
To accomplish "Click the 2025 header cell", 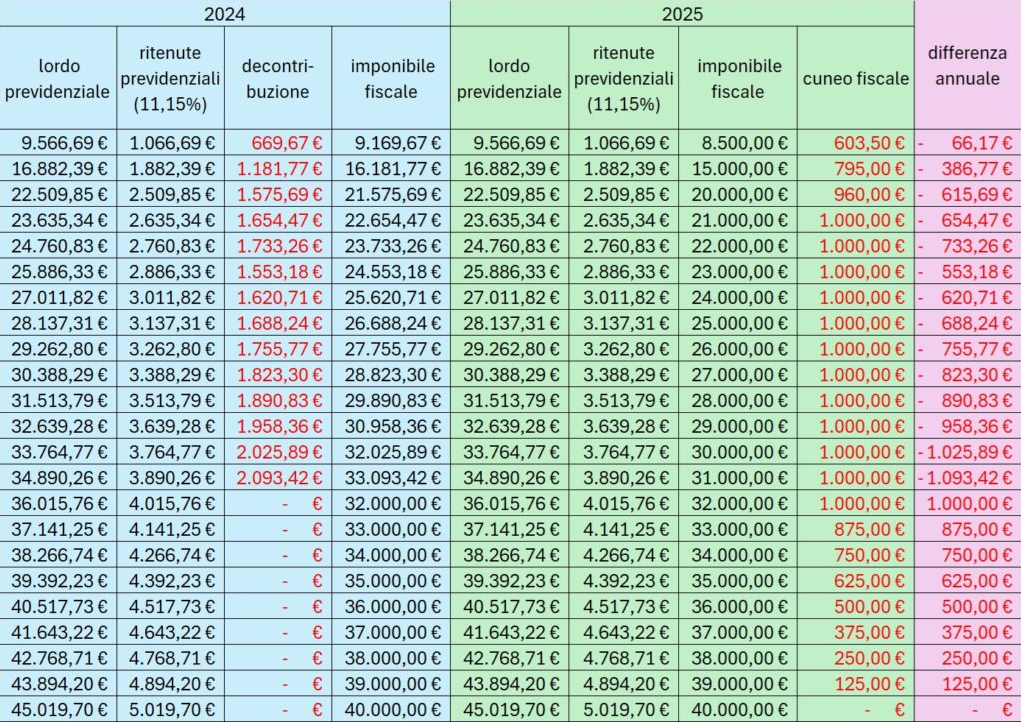I will click(x=682, y=14).
